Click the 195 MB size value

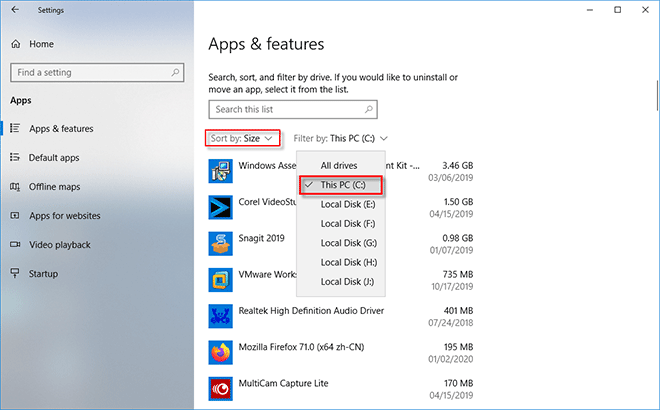(x=458, y=347)
